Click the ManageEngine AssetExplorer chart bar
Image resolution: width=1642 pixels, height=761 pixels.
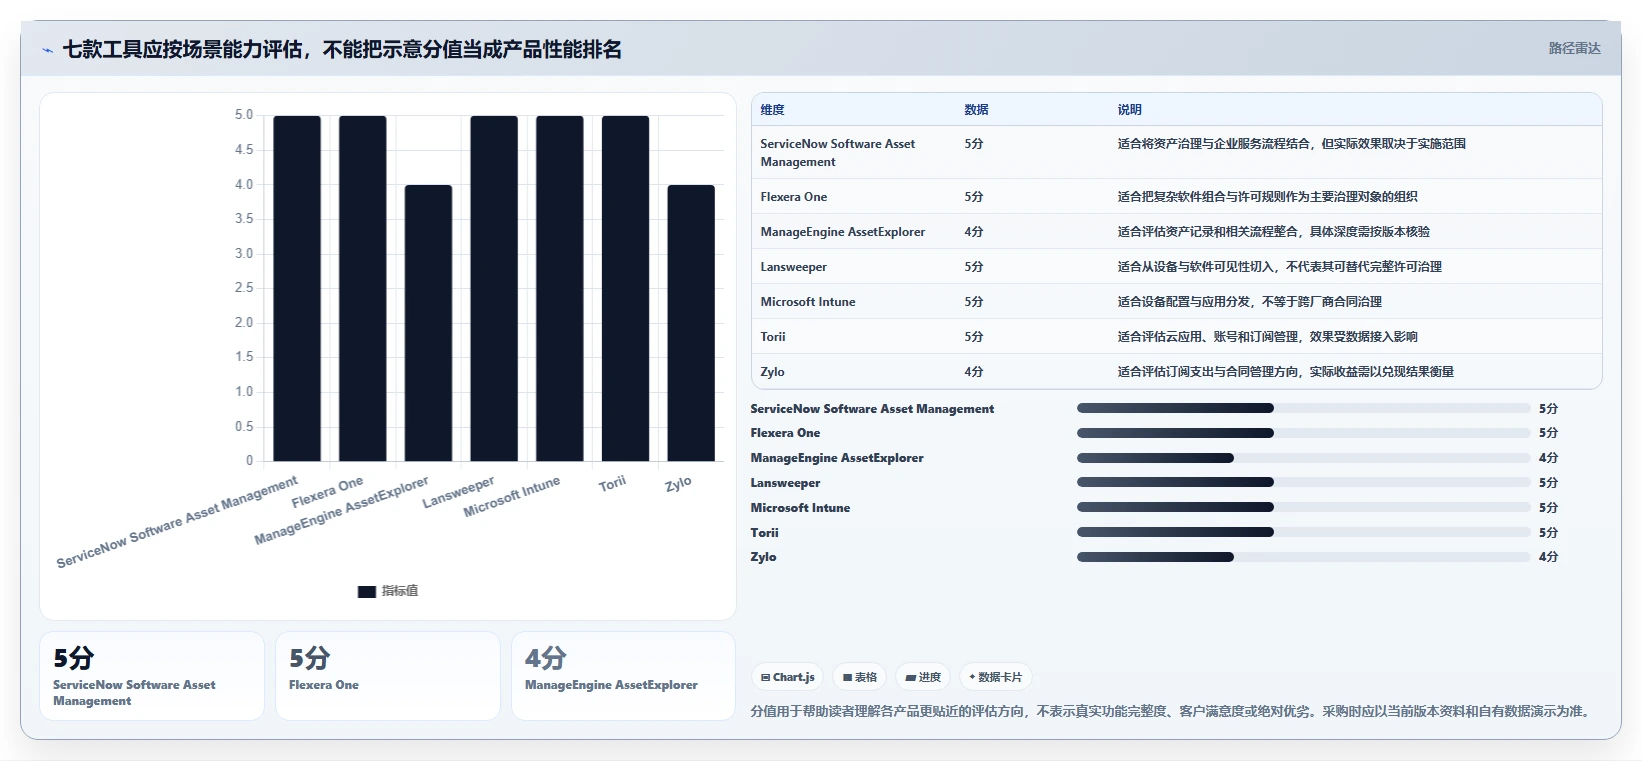pyautogui.click(x=428, y=323)
